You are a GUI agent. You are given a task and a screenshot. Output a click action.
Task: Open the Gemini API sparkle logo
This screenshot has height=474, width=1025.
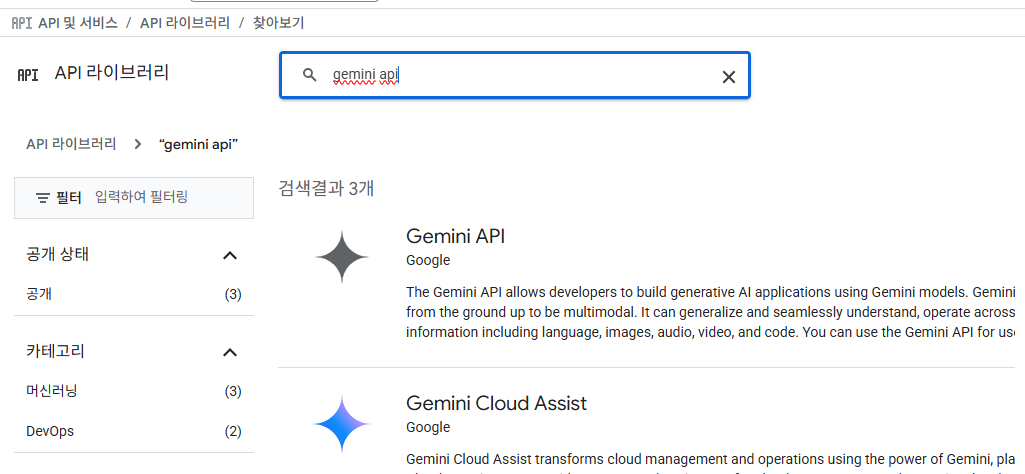point(342,257)
